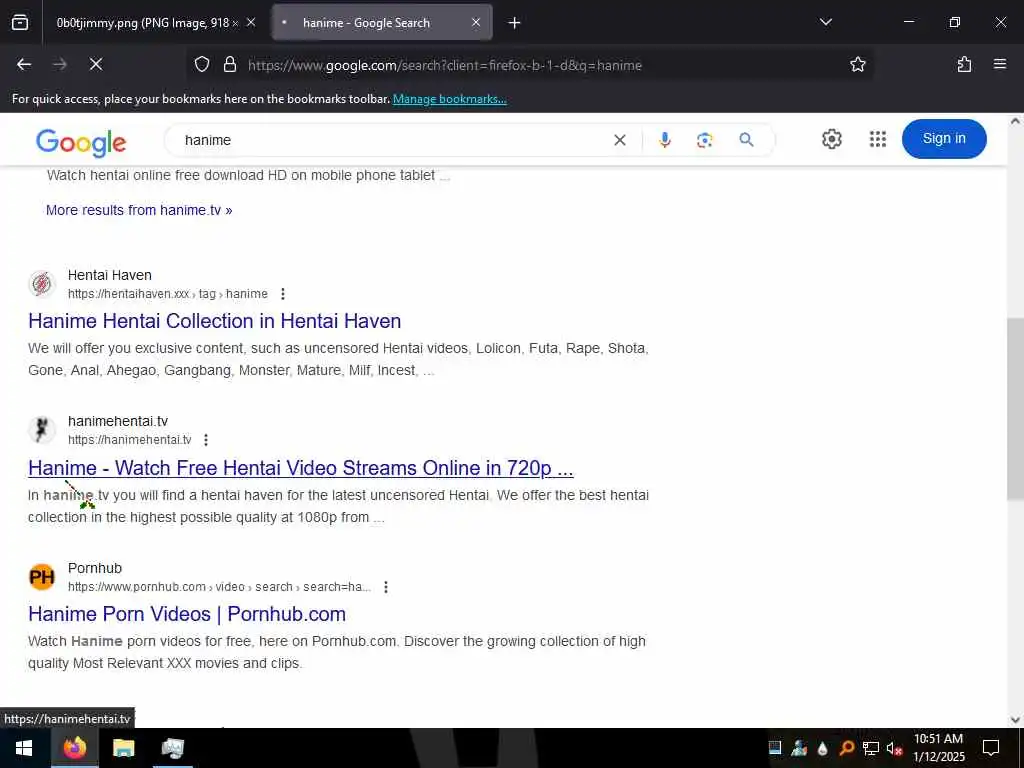Click into the Google search box
Viewport: 1024px width, 768px height.
tap(392, 140)
